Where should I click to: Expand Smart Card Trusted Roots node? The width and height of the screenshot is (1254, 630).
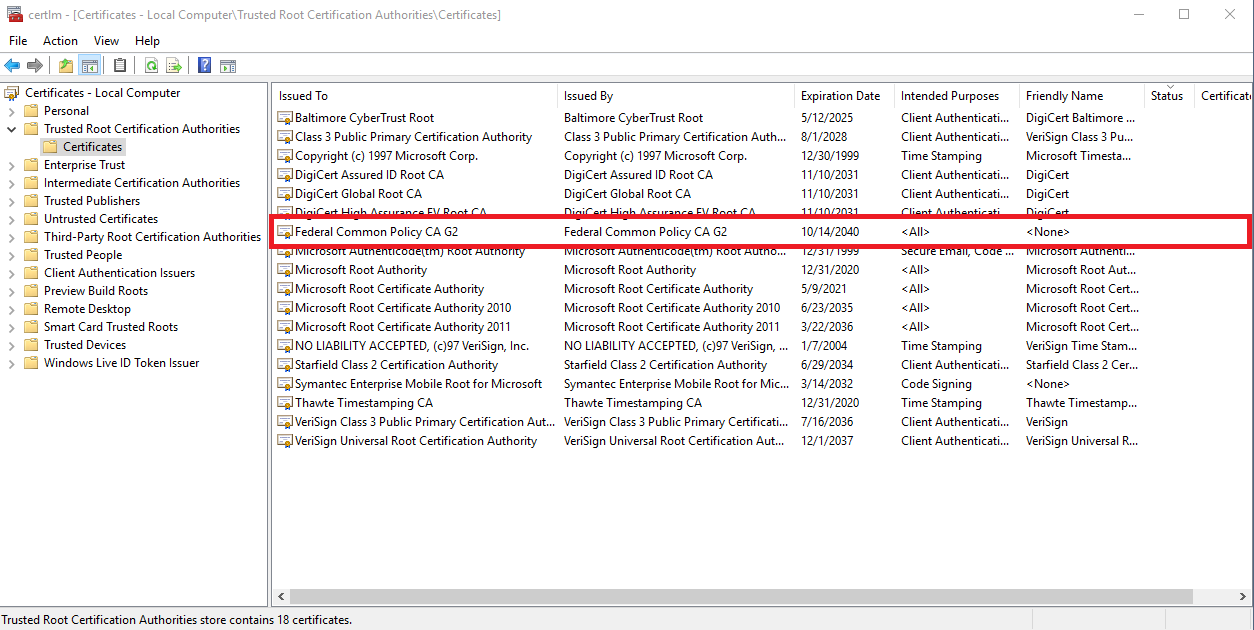(12, 327)
